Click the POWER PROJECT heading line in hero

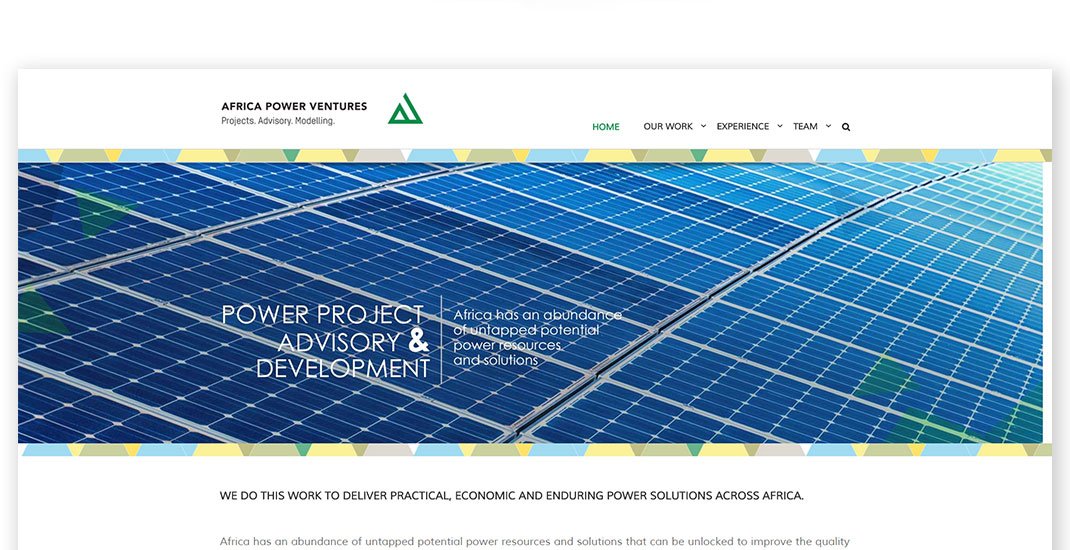[322, 315]
